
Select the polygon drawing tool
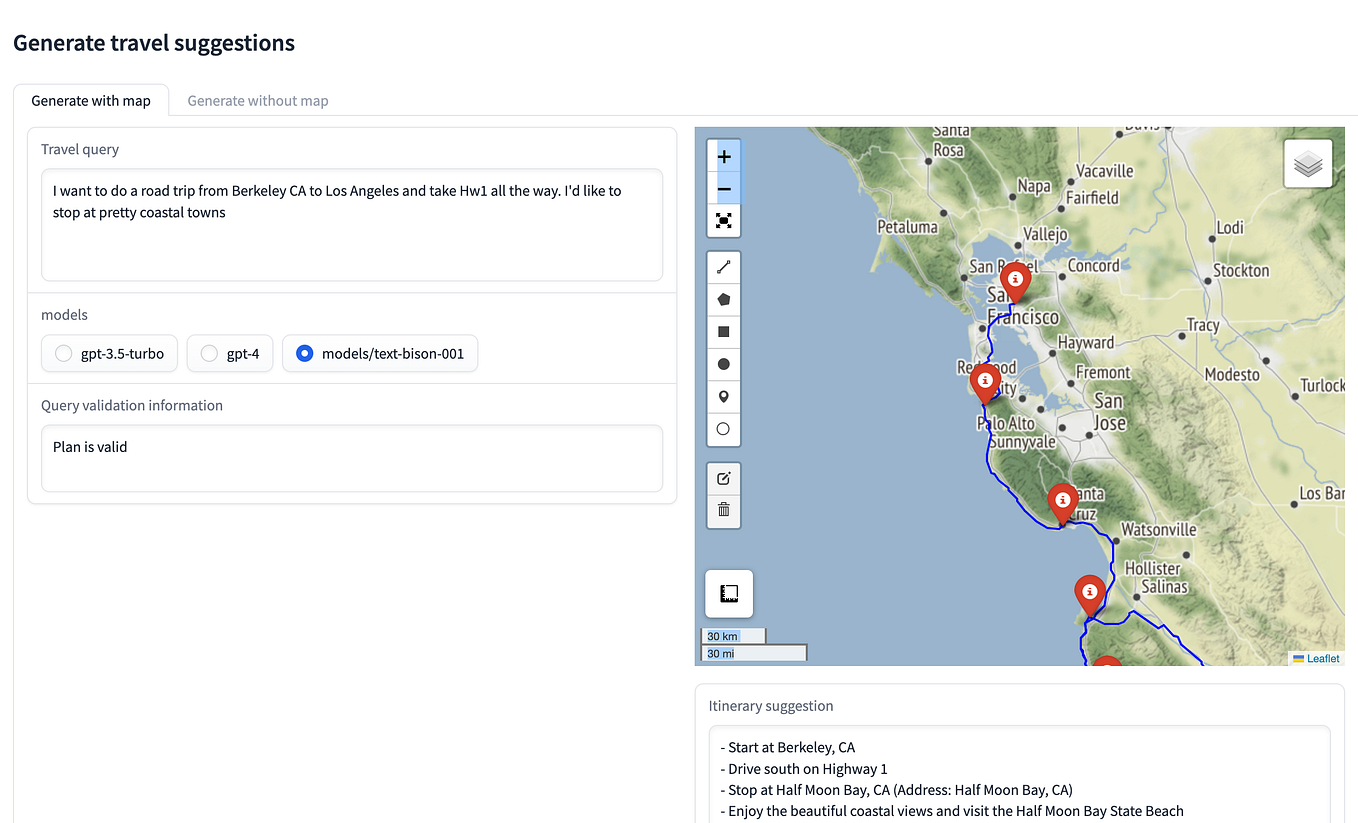click(723, 299)
